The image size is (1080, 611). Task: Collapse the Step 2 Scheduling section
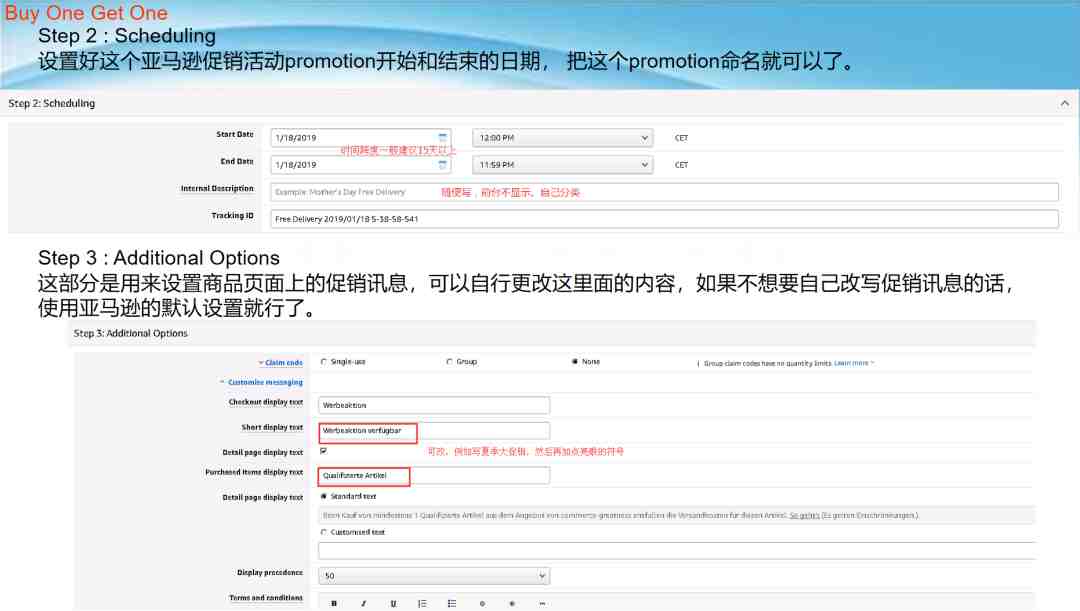click(1065, 103)
